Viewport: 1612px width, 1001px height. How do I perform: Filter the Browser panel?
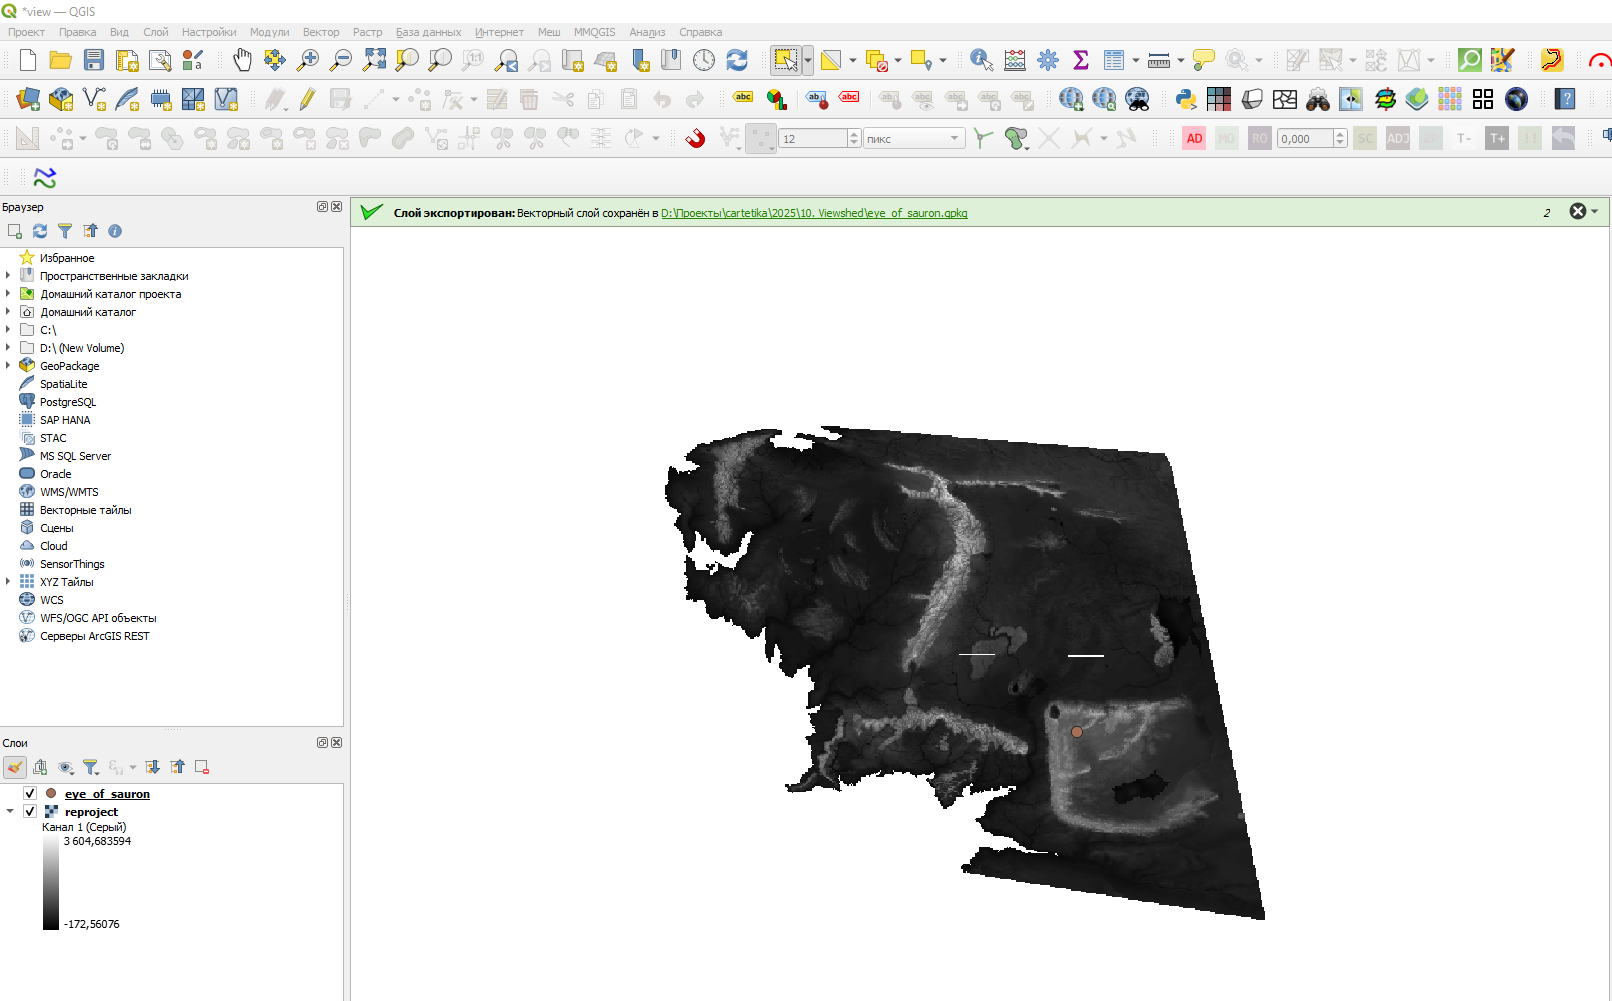65,231
